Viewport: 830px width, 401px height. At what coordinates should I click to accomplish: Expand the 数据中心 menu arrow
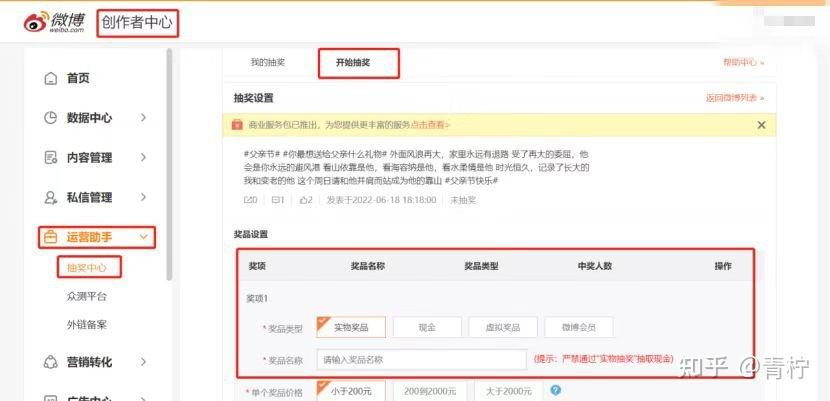point(143,117)
